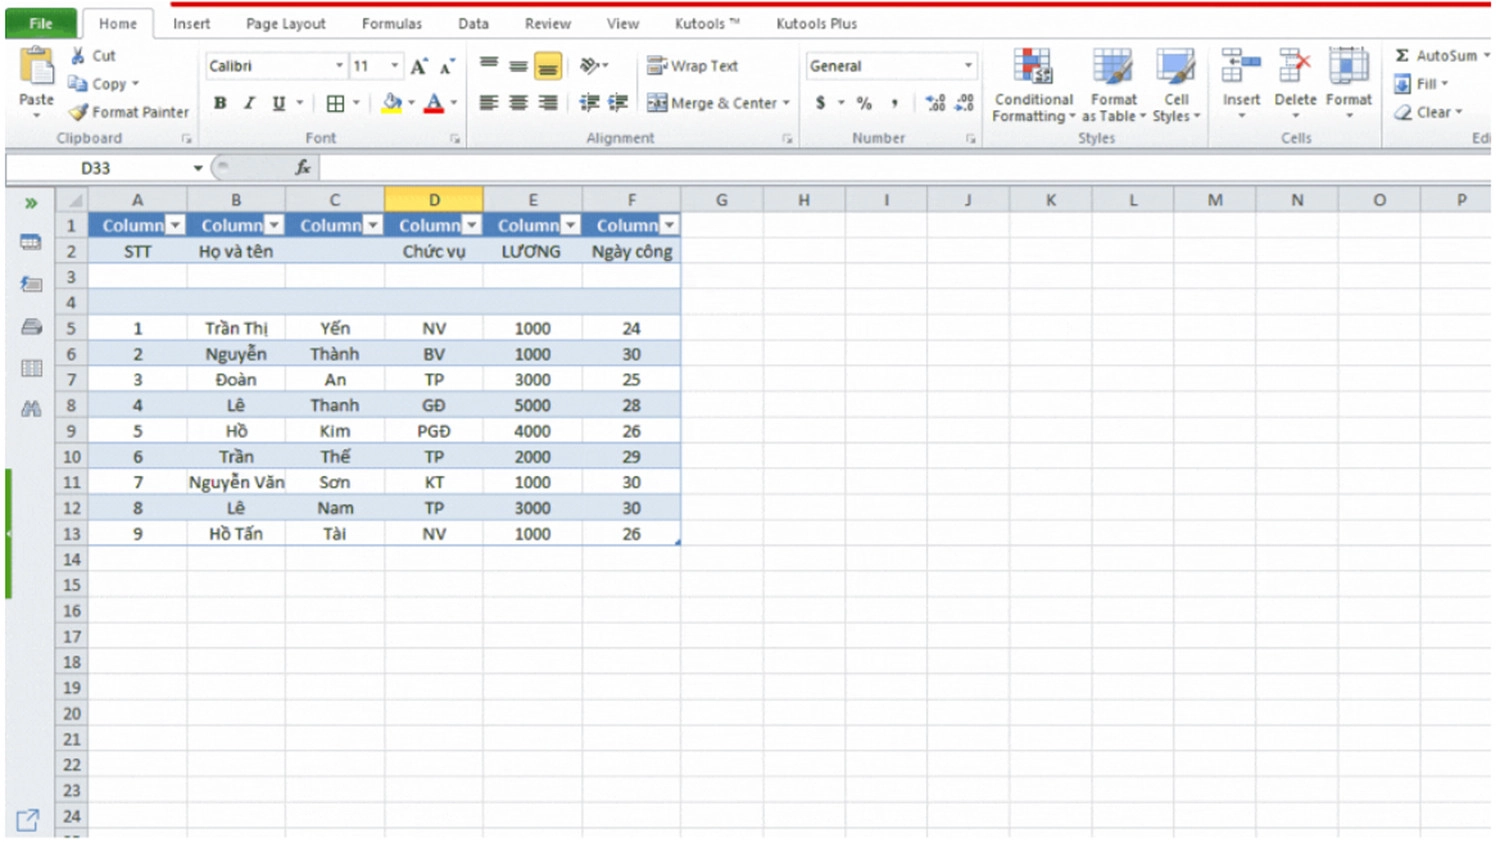Switch to the Page Layout tab

[286, 23]
